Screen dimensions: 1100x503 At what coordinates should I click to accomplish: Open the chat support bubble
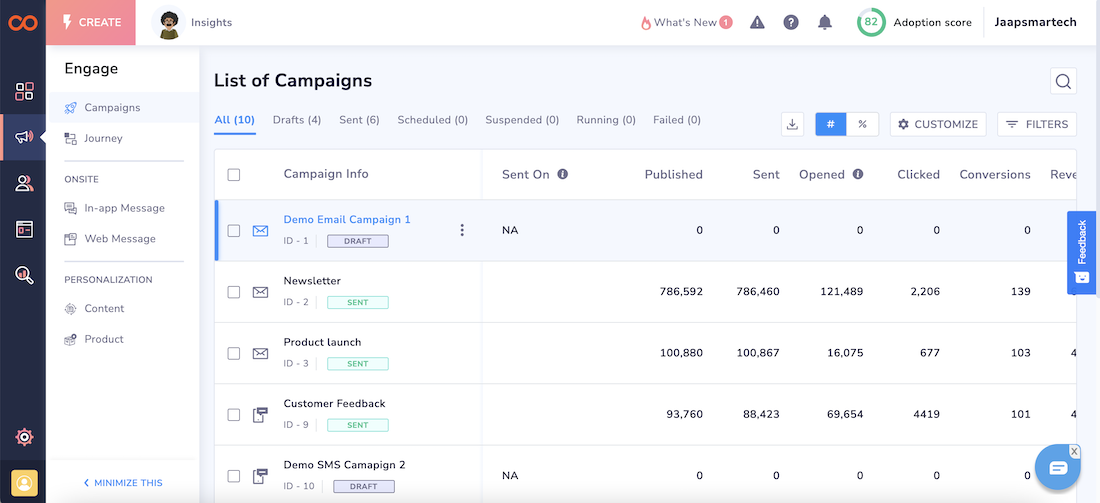[1057, 467]
